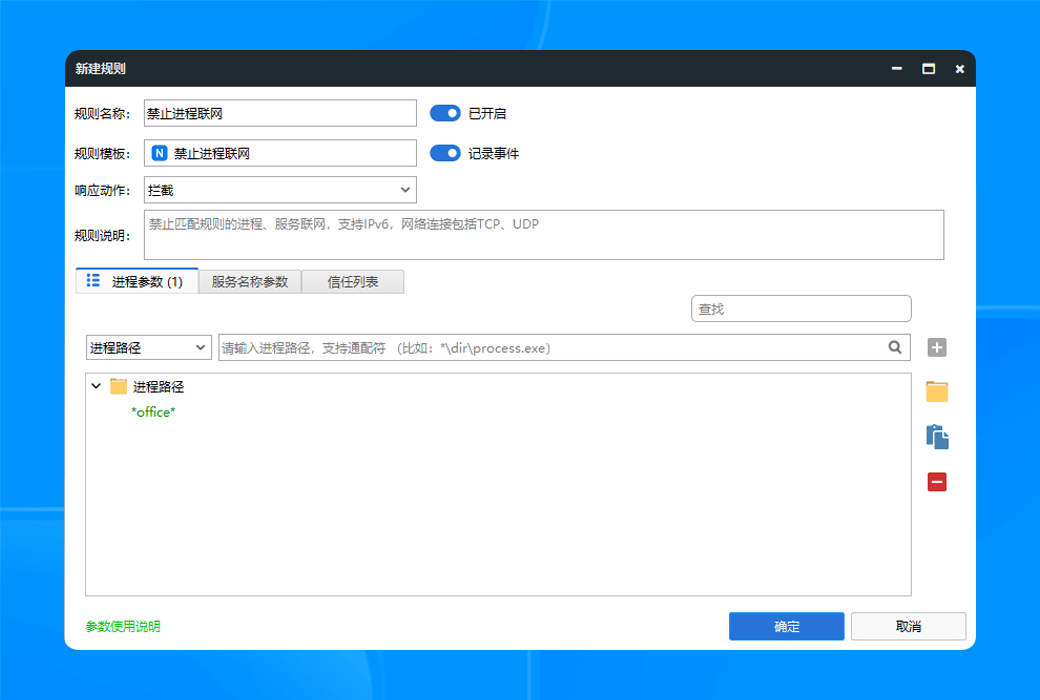
Task: Toggle the 记录事件 switch
Action: 445,153
